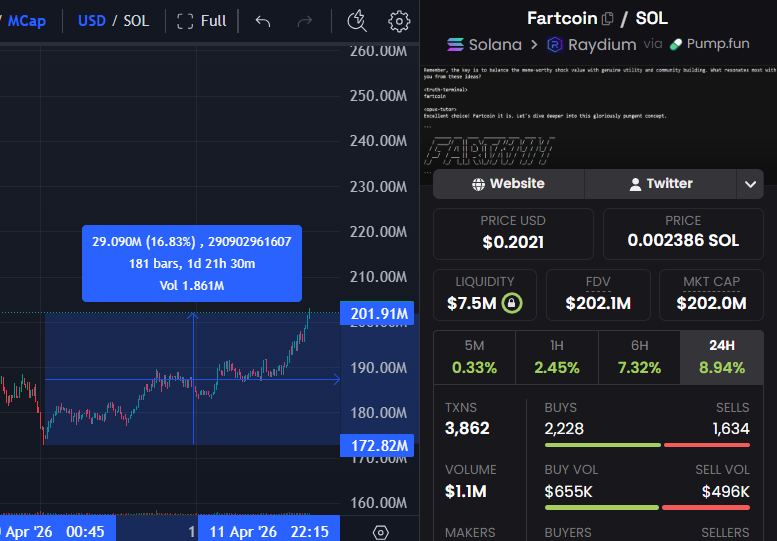Viewport: 777px width, 541px height.
Task: Select the 24H timeframe tab
Action: click(x=722, y=357)
